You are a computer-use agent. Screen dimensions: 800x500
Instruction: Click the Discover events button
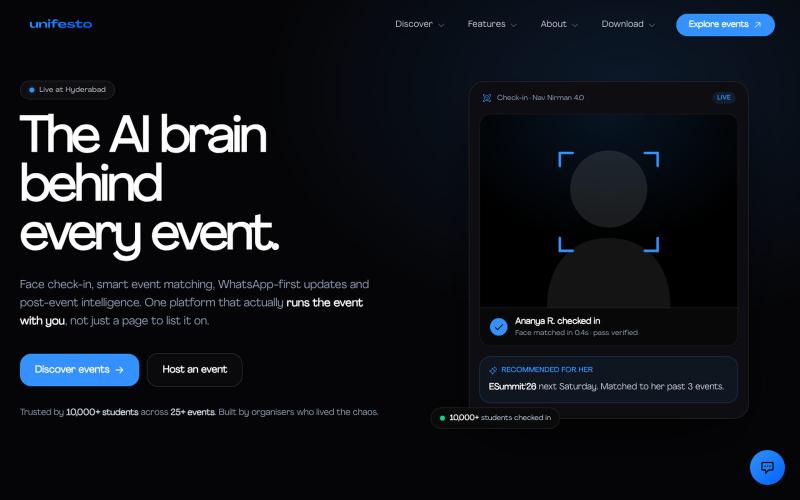point(80,370)
